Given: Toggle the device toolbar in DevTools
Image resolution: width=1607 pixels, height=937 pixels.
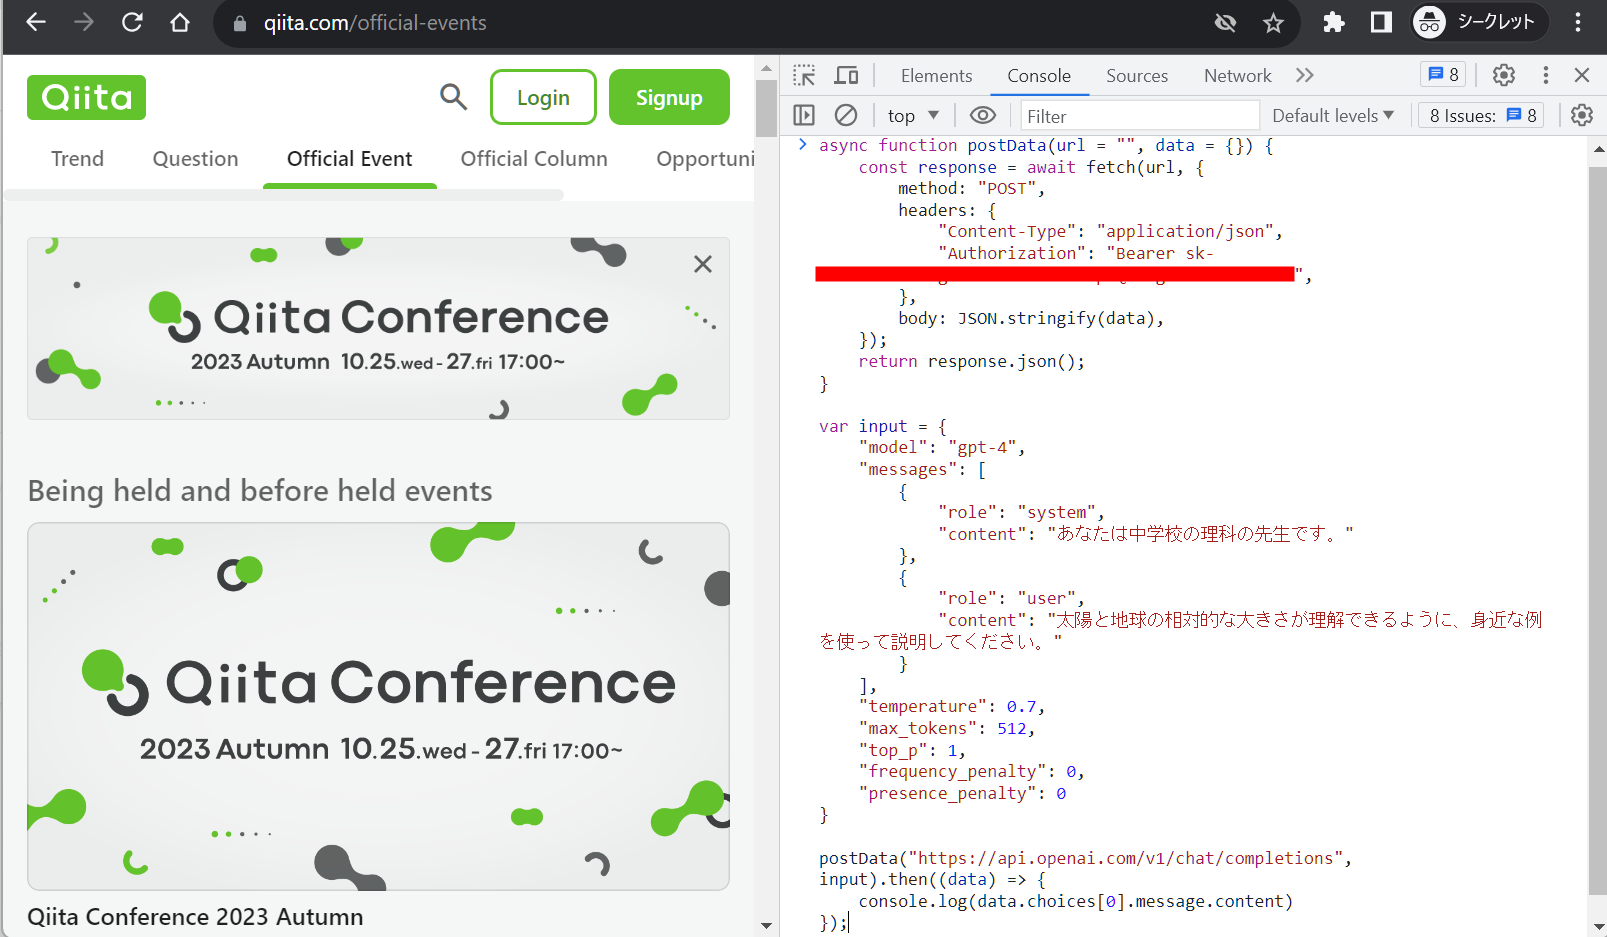Looking at the screenshot, I should [847, 75].
